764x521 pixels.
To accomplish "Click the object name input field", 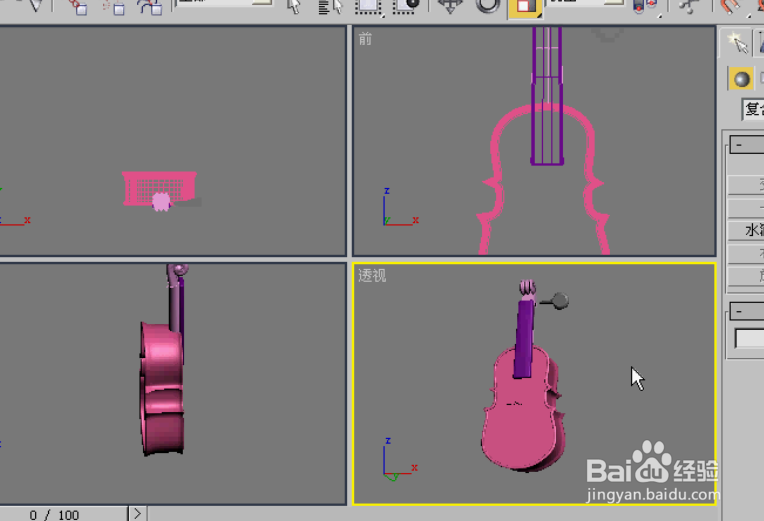I will [x=749, y=338].
